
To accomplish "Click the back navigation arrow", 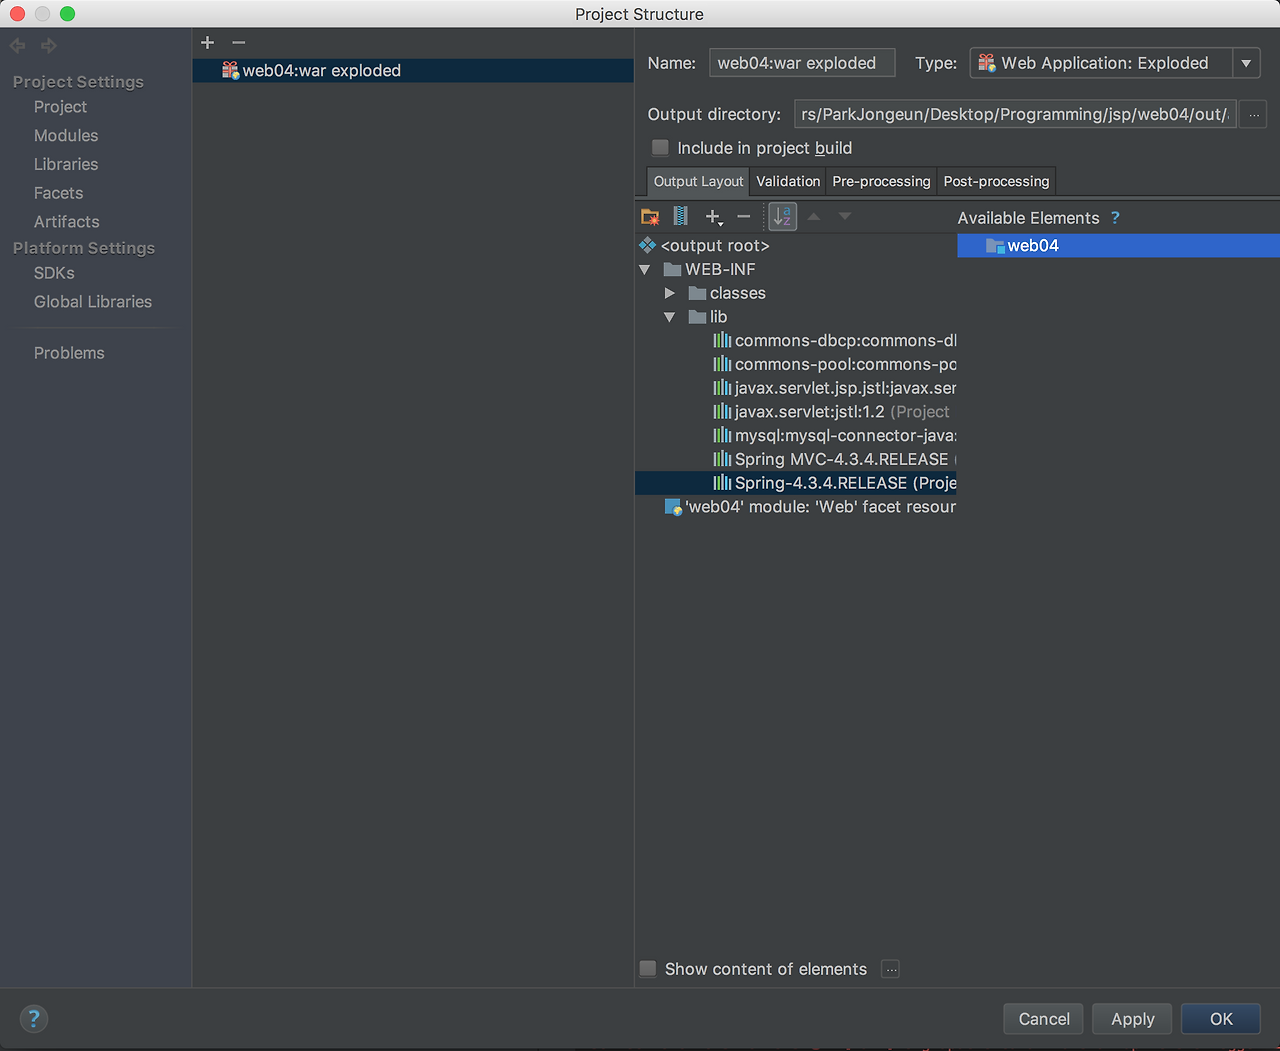I will coord(18,46).
